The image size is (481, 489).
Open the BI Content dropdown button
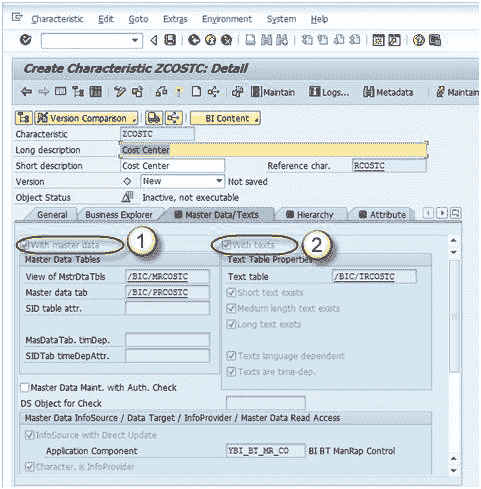(x=225, y=118)
